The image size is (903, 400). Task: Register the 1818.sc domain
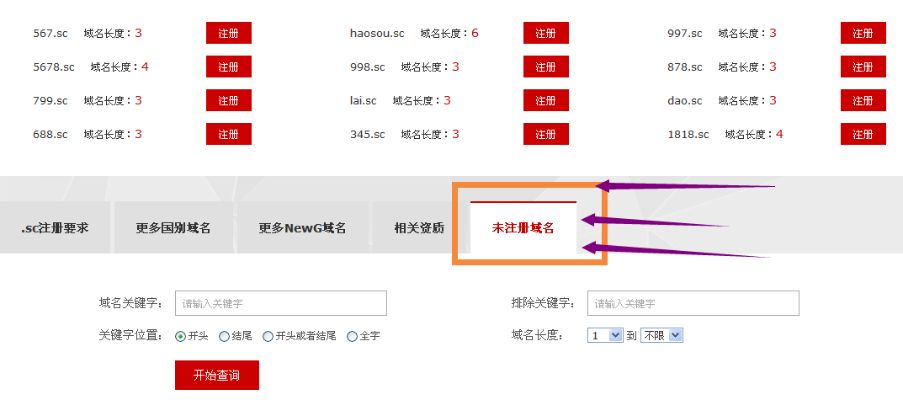[863, 134]
